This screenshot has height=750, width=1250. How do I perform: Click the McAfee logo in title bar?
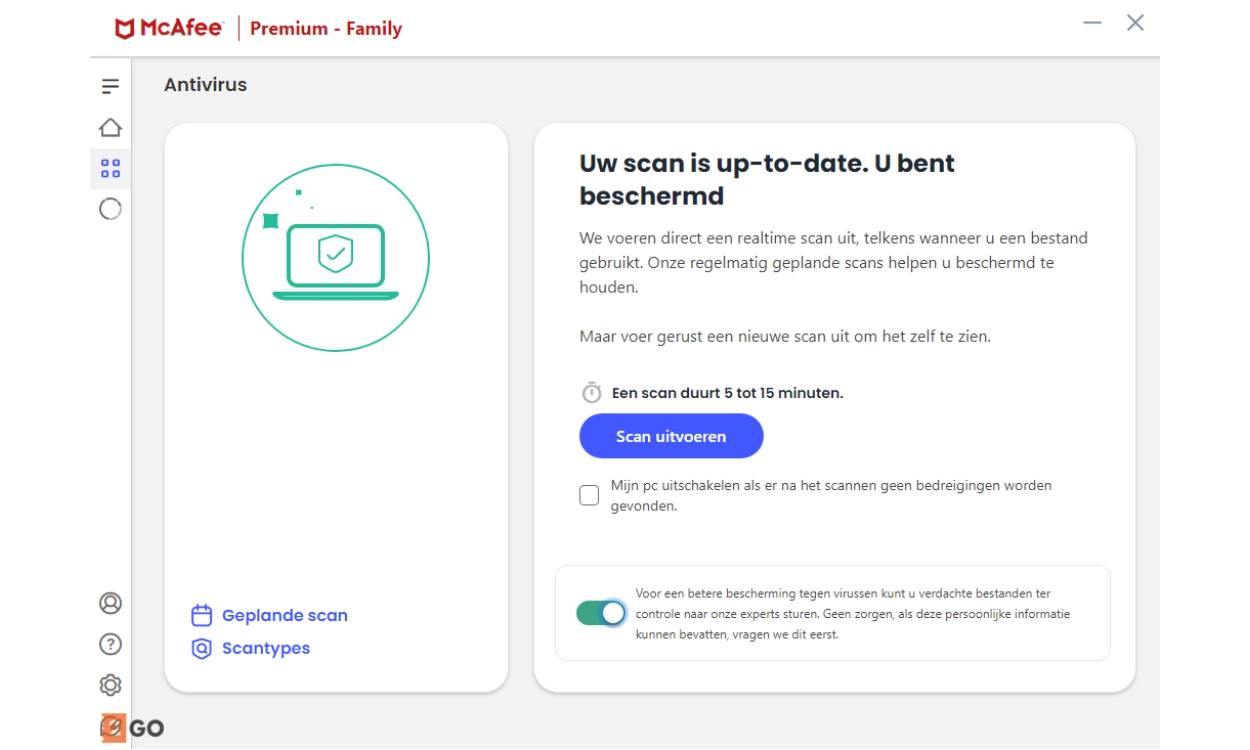point(169,28)
